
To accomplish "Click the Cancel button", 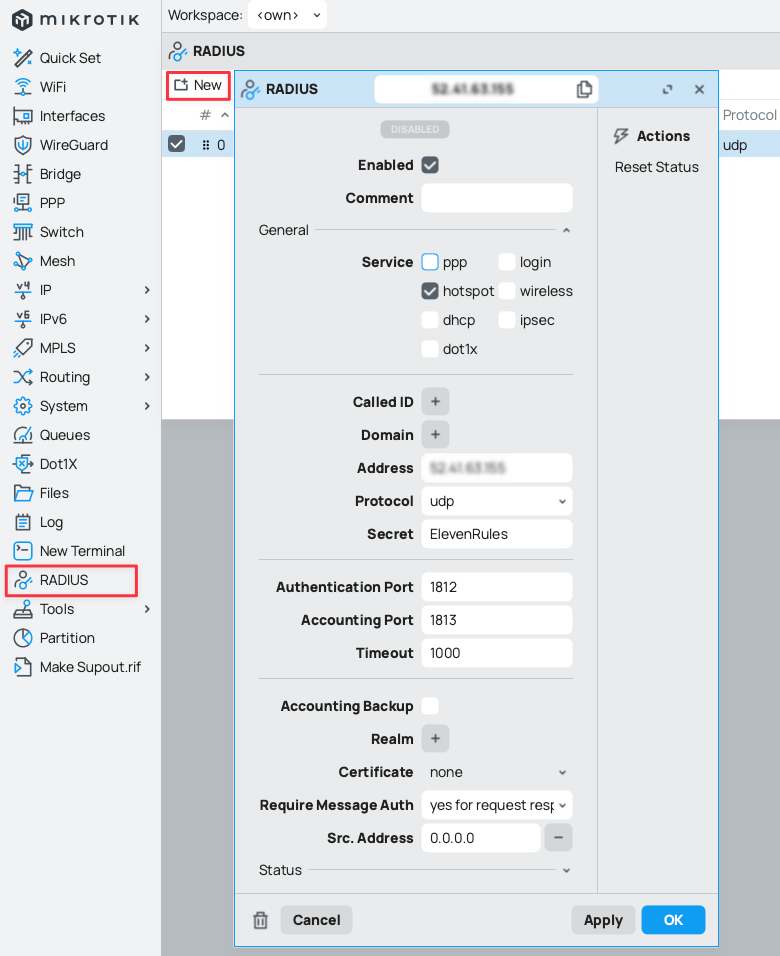I will (x=317, y=920).
